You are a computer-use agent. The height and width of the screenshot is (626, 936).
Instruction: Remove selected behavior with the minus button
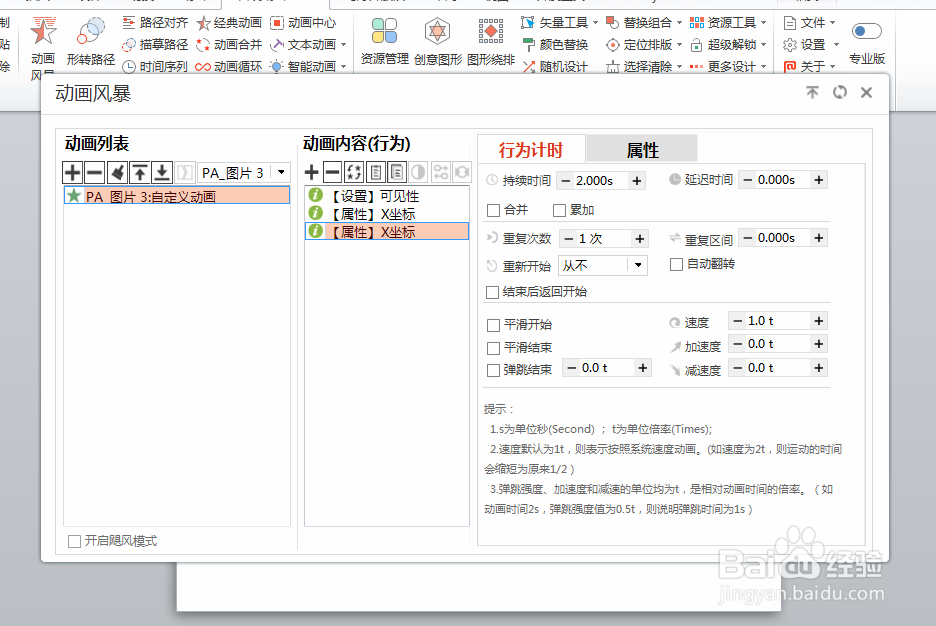332,171
